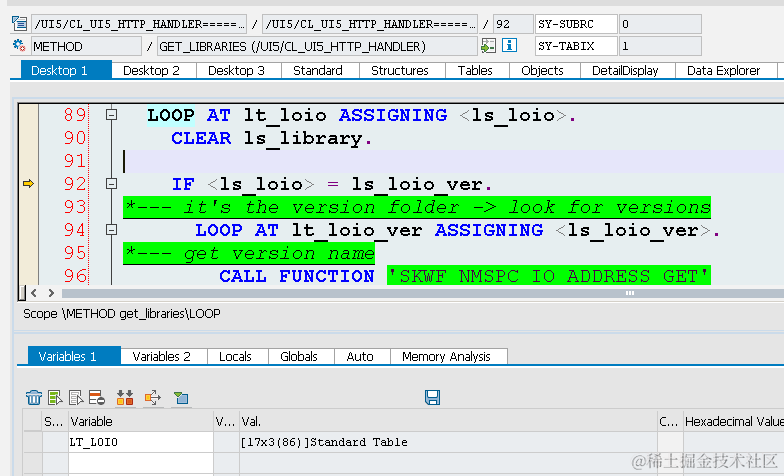784x476 pixels.
Task: Click the SY-TABIX value field showing 1
Action: (660, 46)
